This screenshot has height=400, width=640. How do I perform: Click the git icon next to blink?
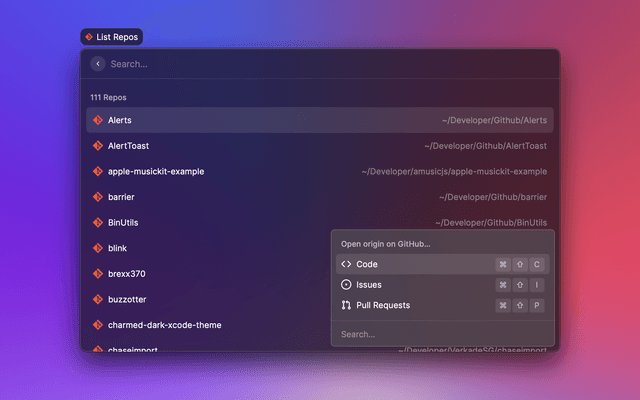[97, 248]
